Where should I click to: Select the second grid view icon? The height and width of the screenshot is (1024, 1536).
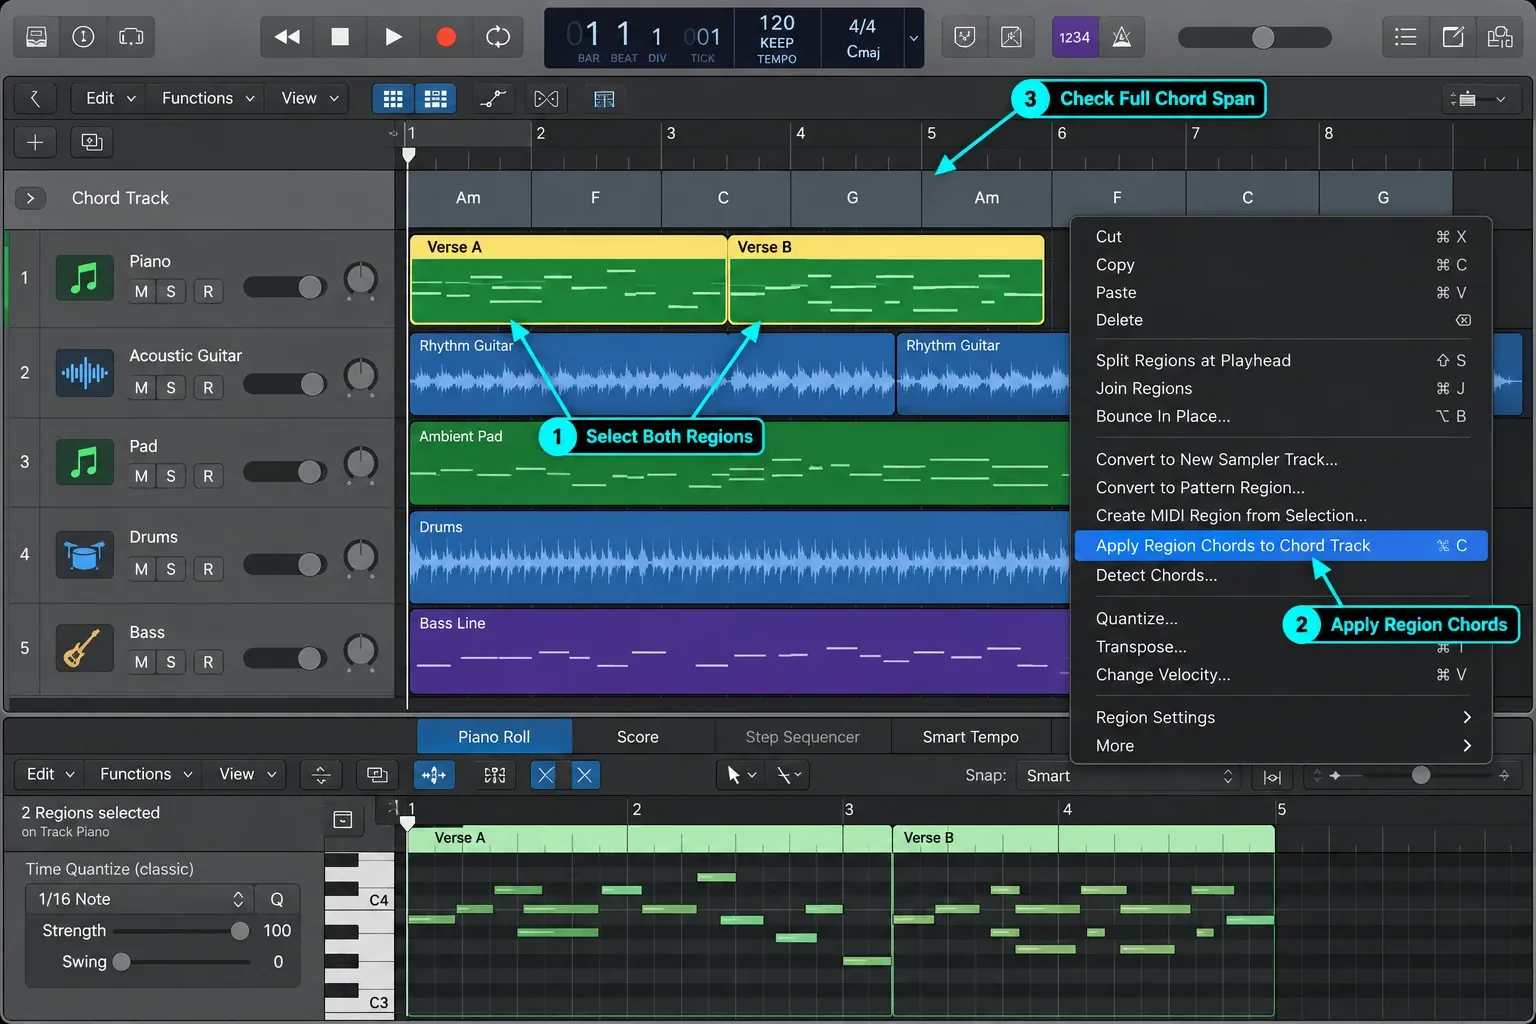435,98
